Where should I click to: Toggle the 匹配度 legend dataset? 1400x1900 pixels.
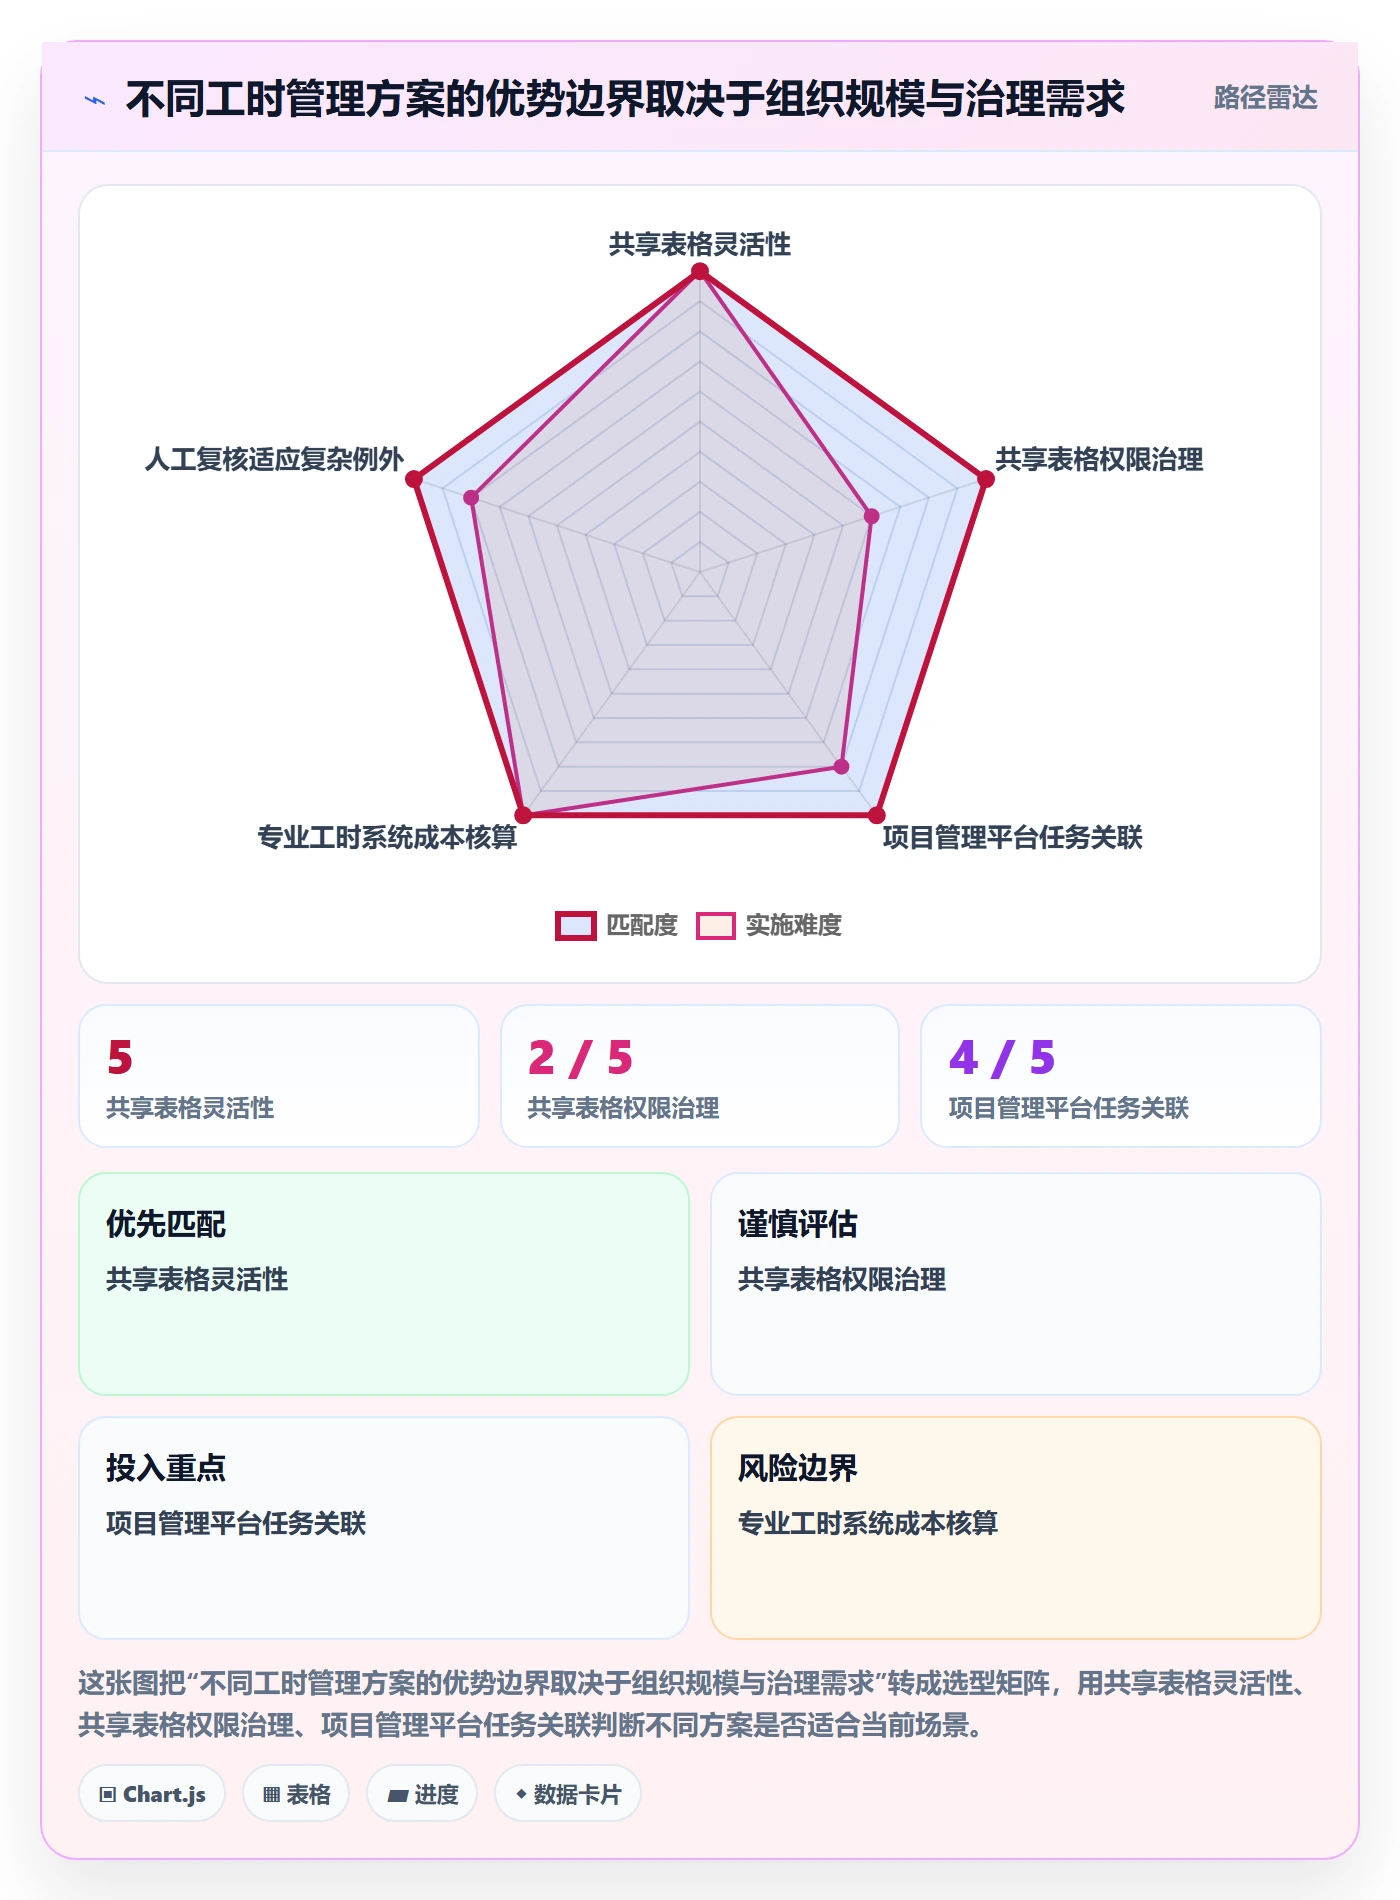click(x=617, y=925)
